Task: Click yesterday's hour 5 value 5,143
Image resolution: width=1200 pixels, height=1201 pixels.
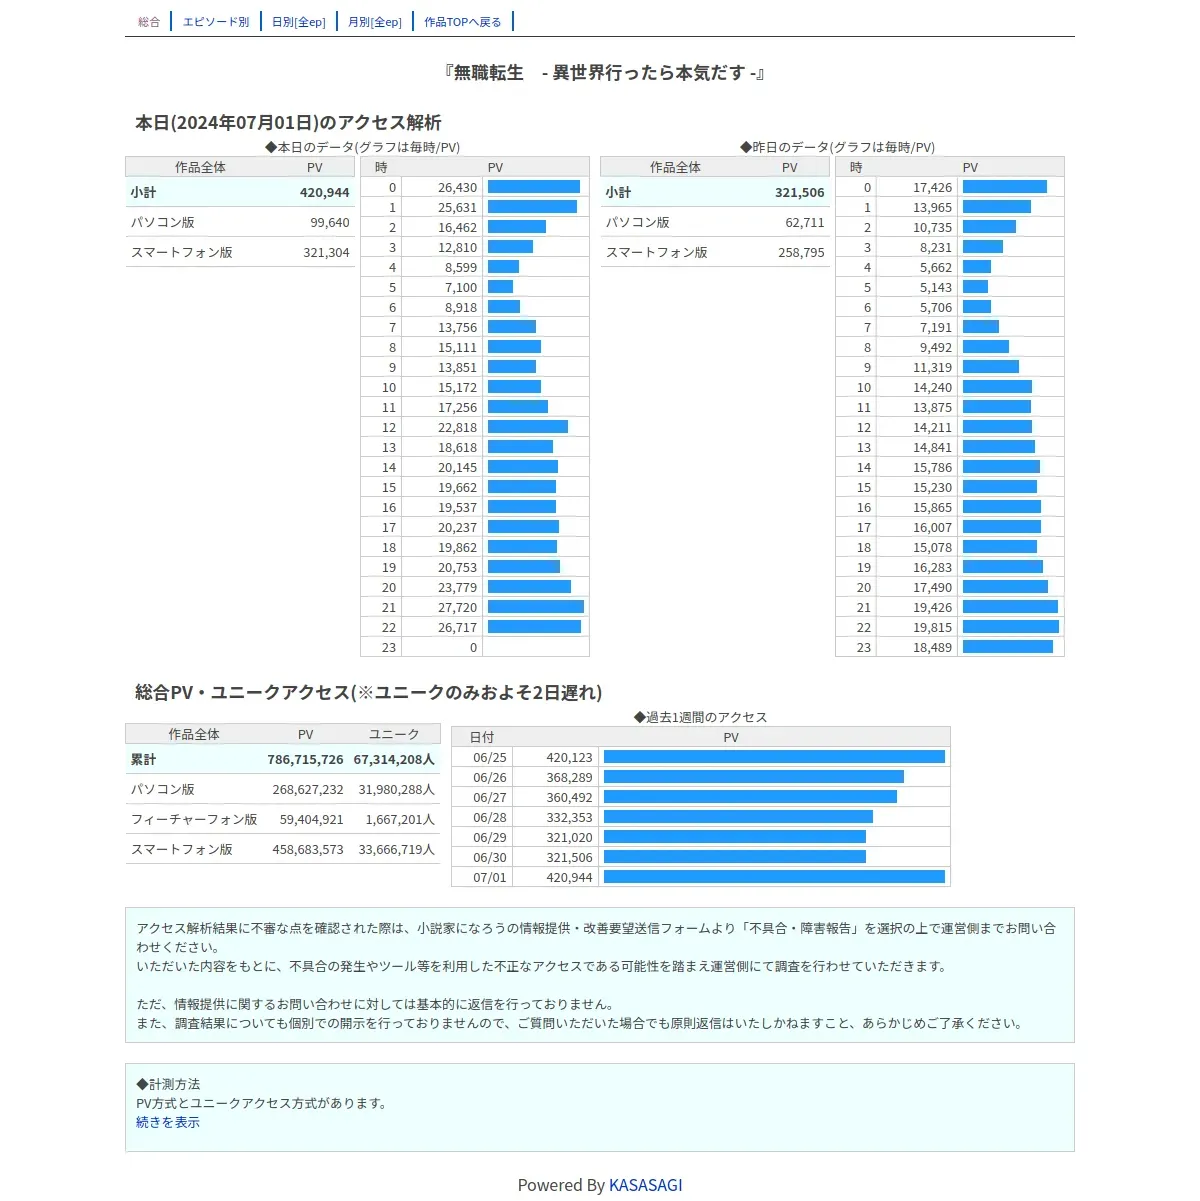Action: [936, 287]
